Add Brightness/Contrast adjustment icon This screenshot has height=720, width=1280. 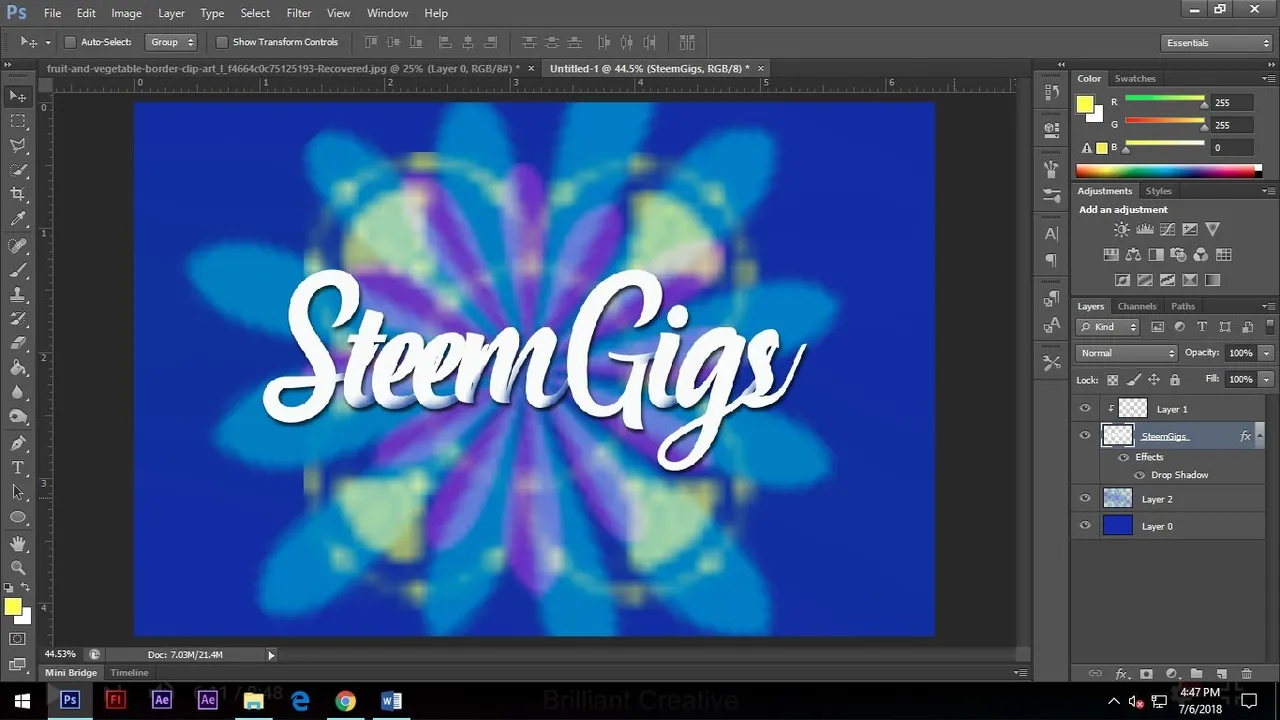point(1121,230)
